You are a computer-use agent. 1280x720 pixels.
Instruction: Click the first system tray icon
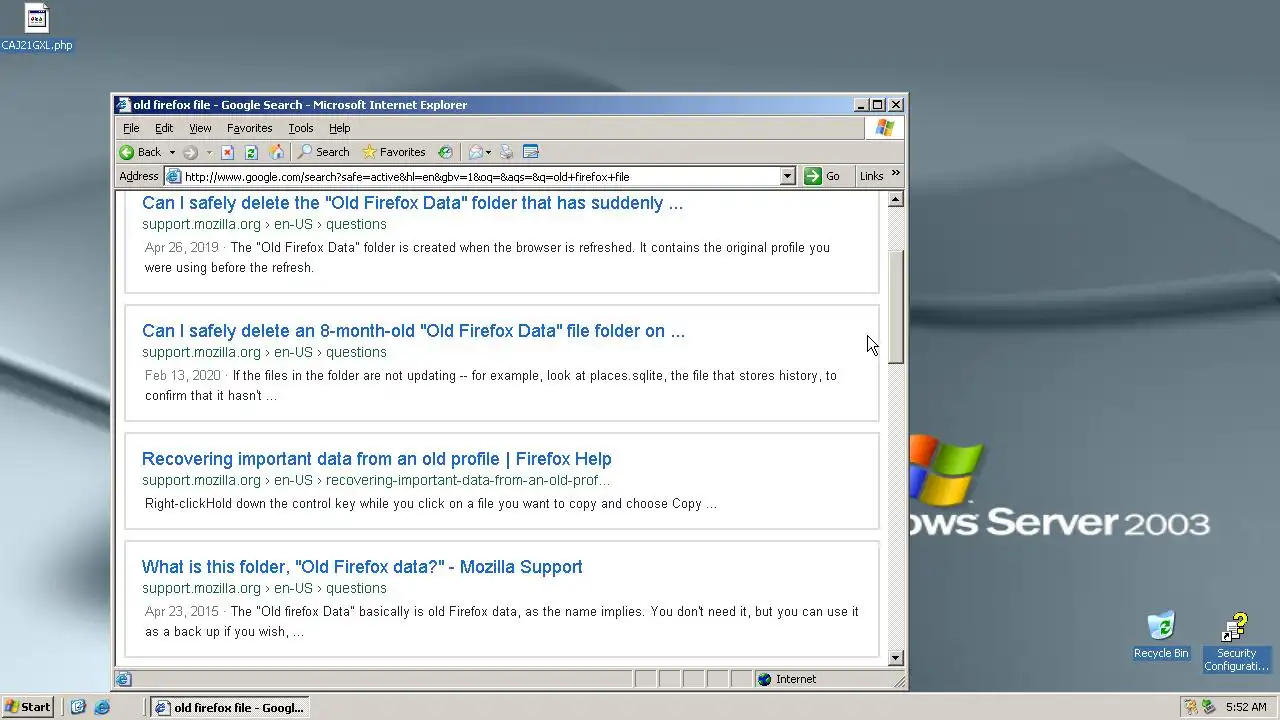tap(1190, 707)
